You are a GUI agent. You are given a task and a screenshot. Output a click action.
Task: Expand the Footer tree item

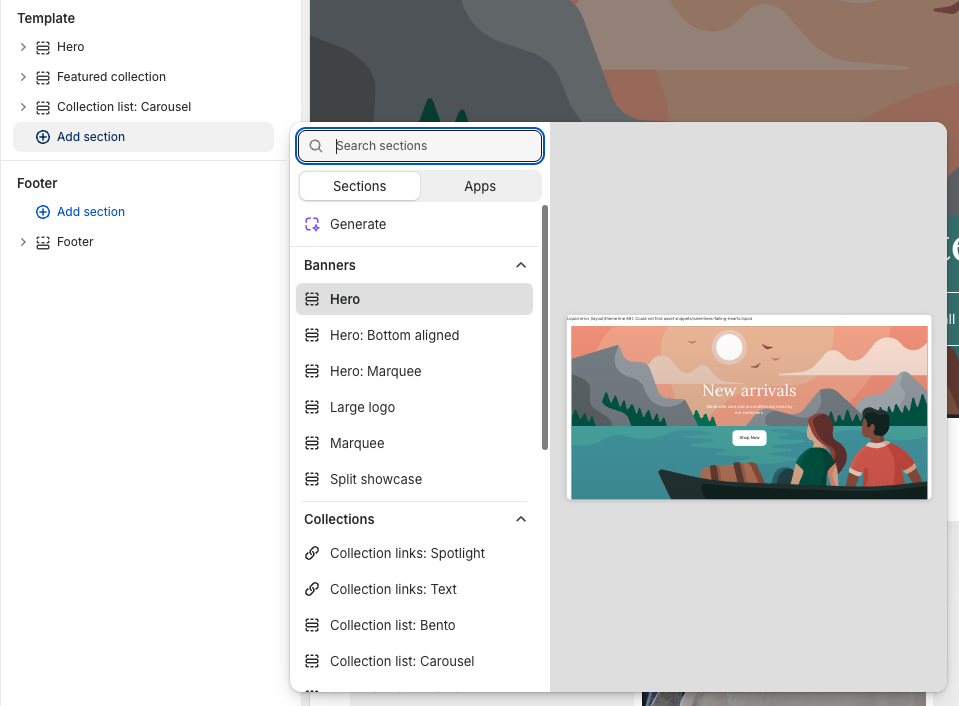(23, 242)
